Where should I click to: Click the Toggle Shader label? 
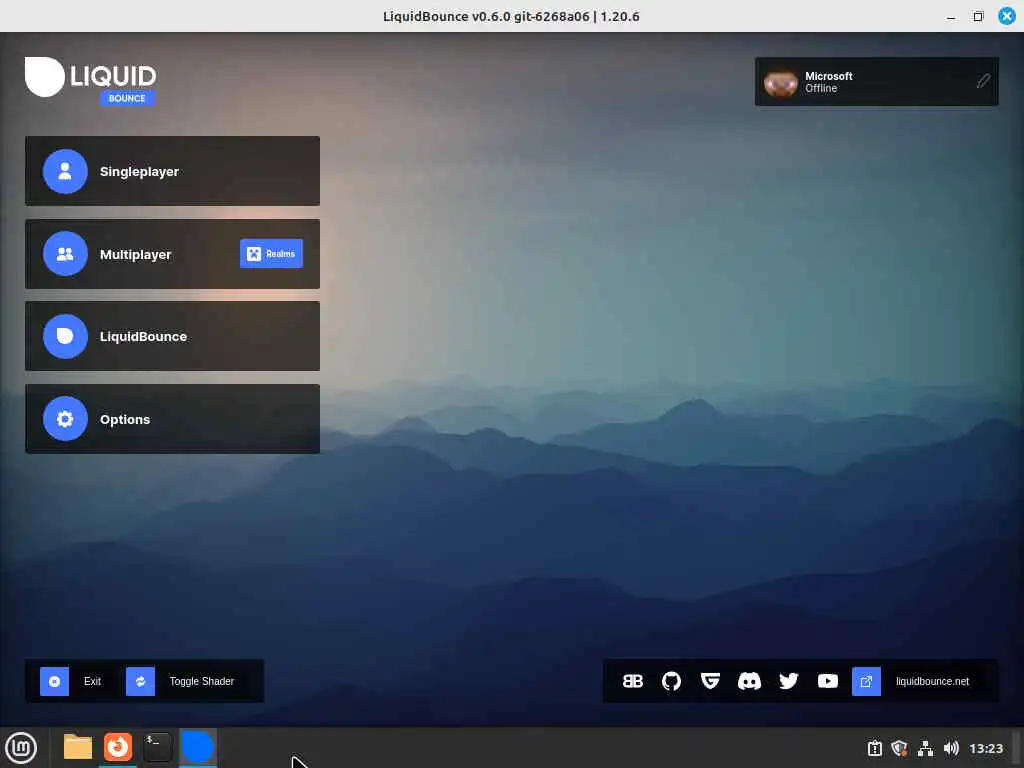click(201, 681)
